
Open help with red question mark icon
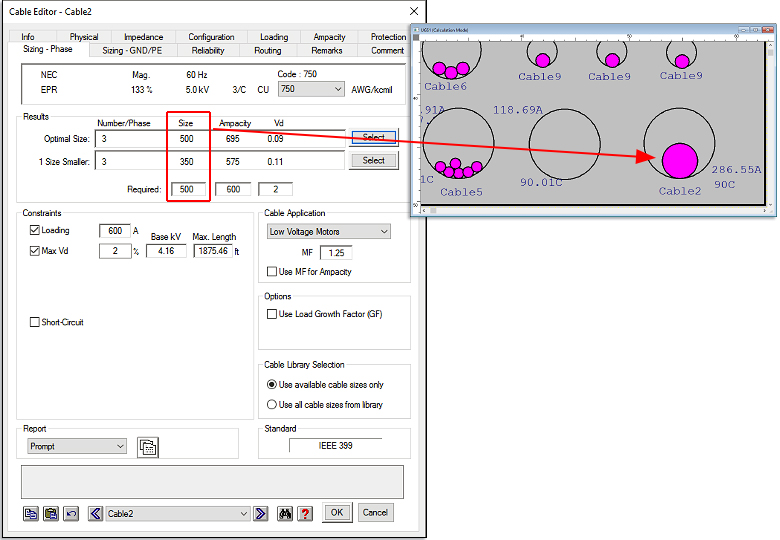[305, 513]
